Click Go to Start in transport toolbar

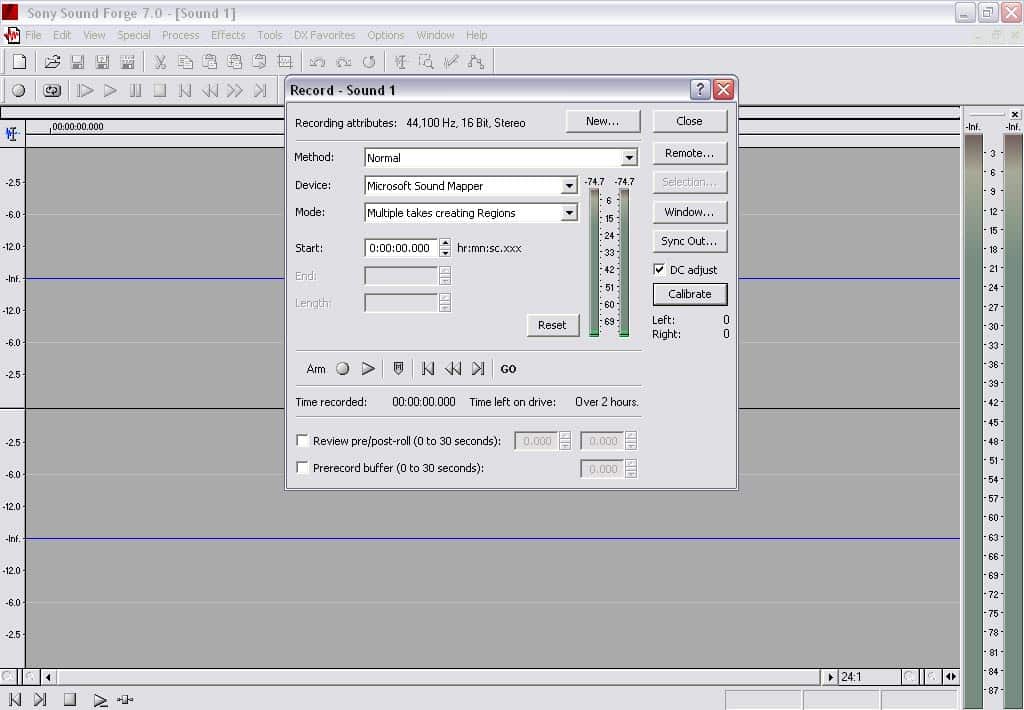[185, 91]
